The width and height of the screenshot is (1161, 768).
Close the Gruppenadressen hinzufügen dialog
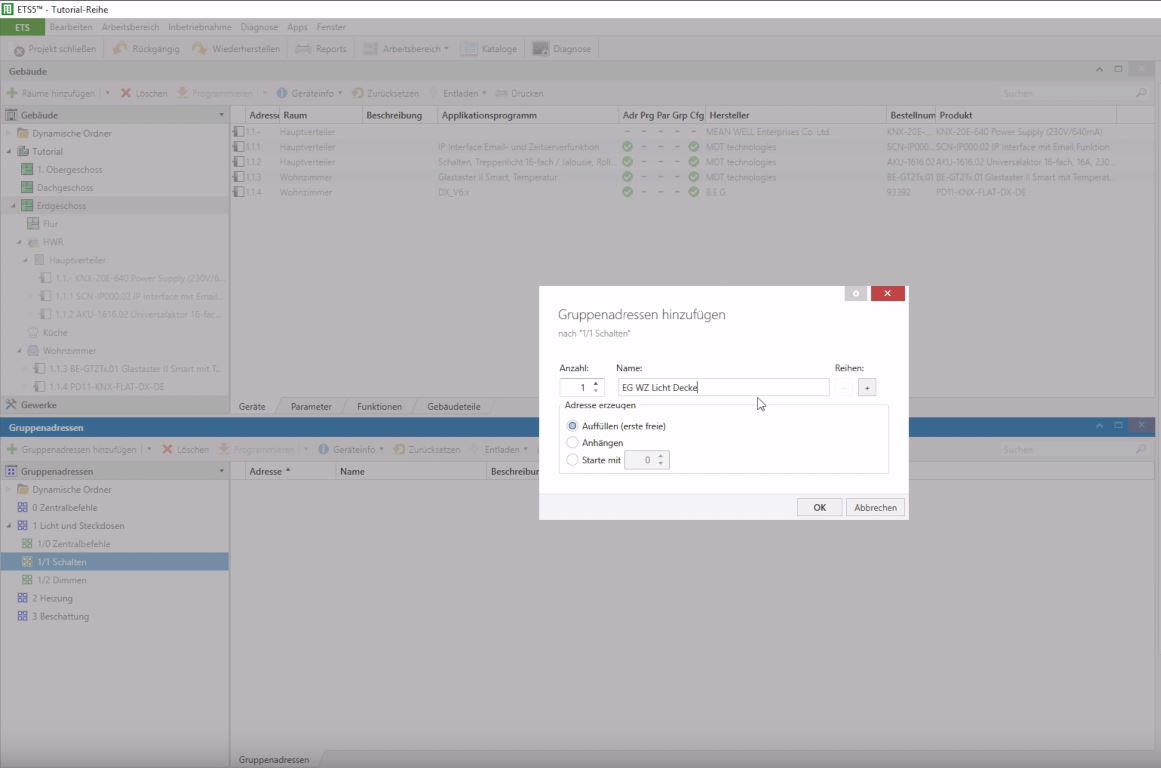pyautogui.click(x=887, y=293)
